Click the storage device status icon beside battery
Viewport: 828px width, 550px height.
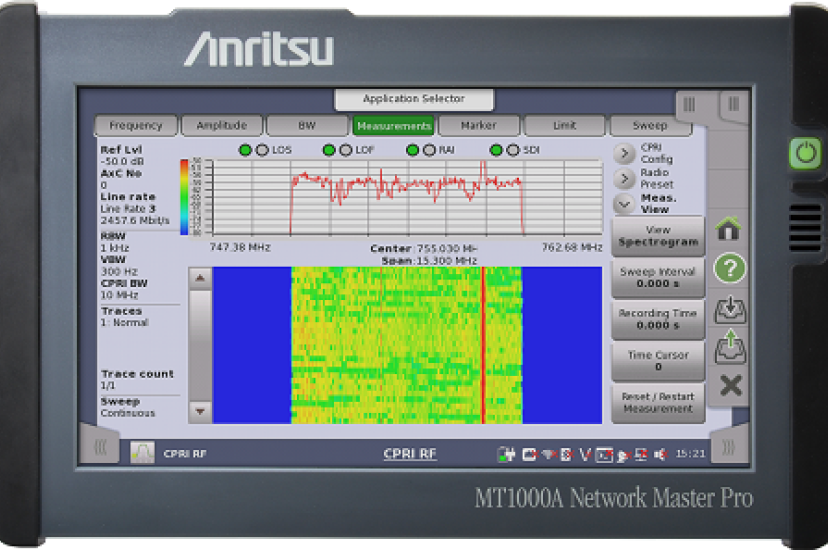coord(529,454)
